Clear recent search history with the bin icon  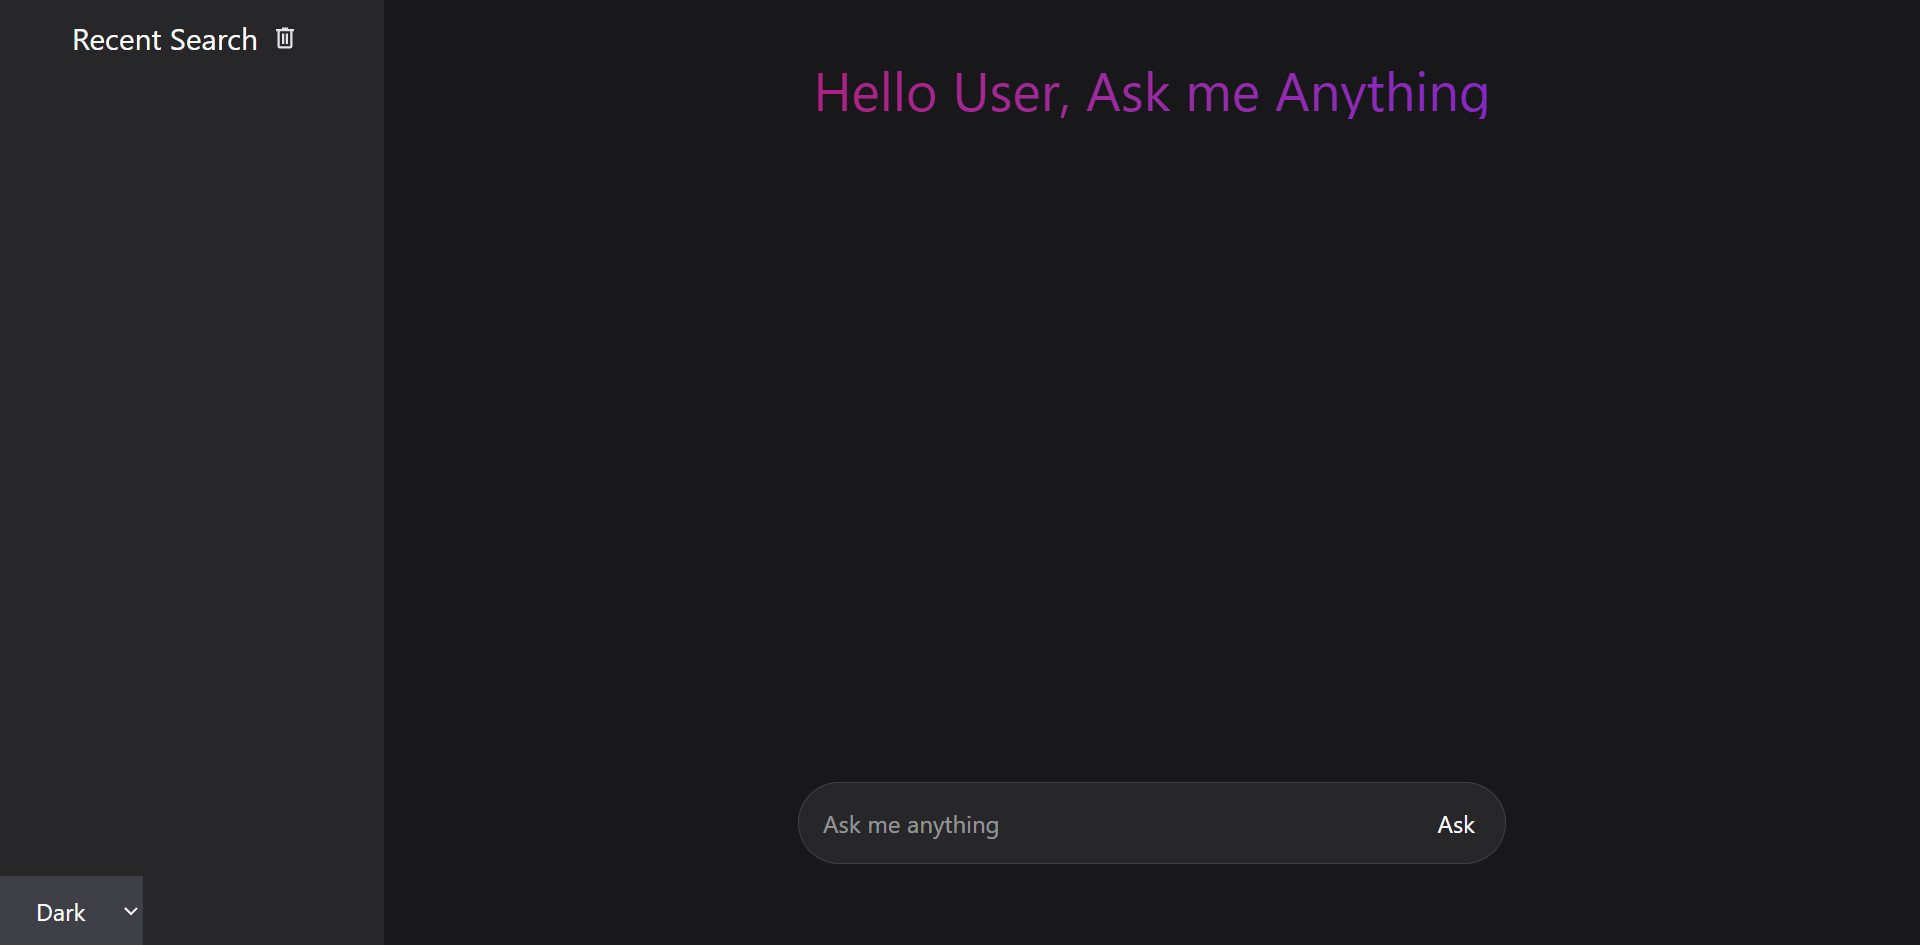point(285,38)
